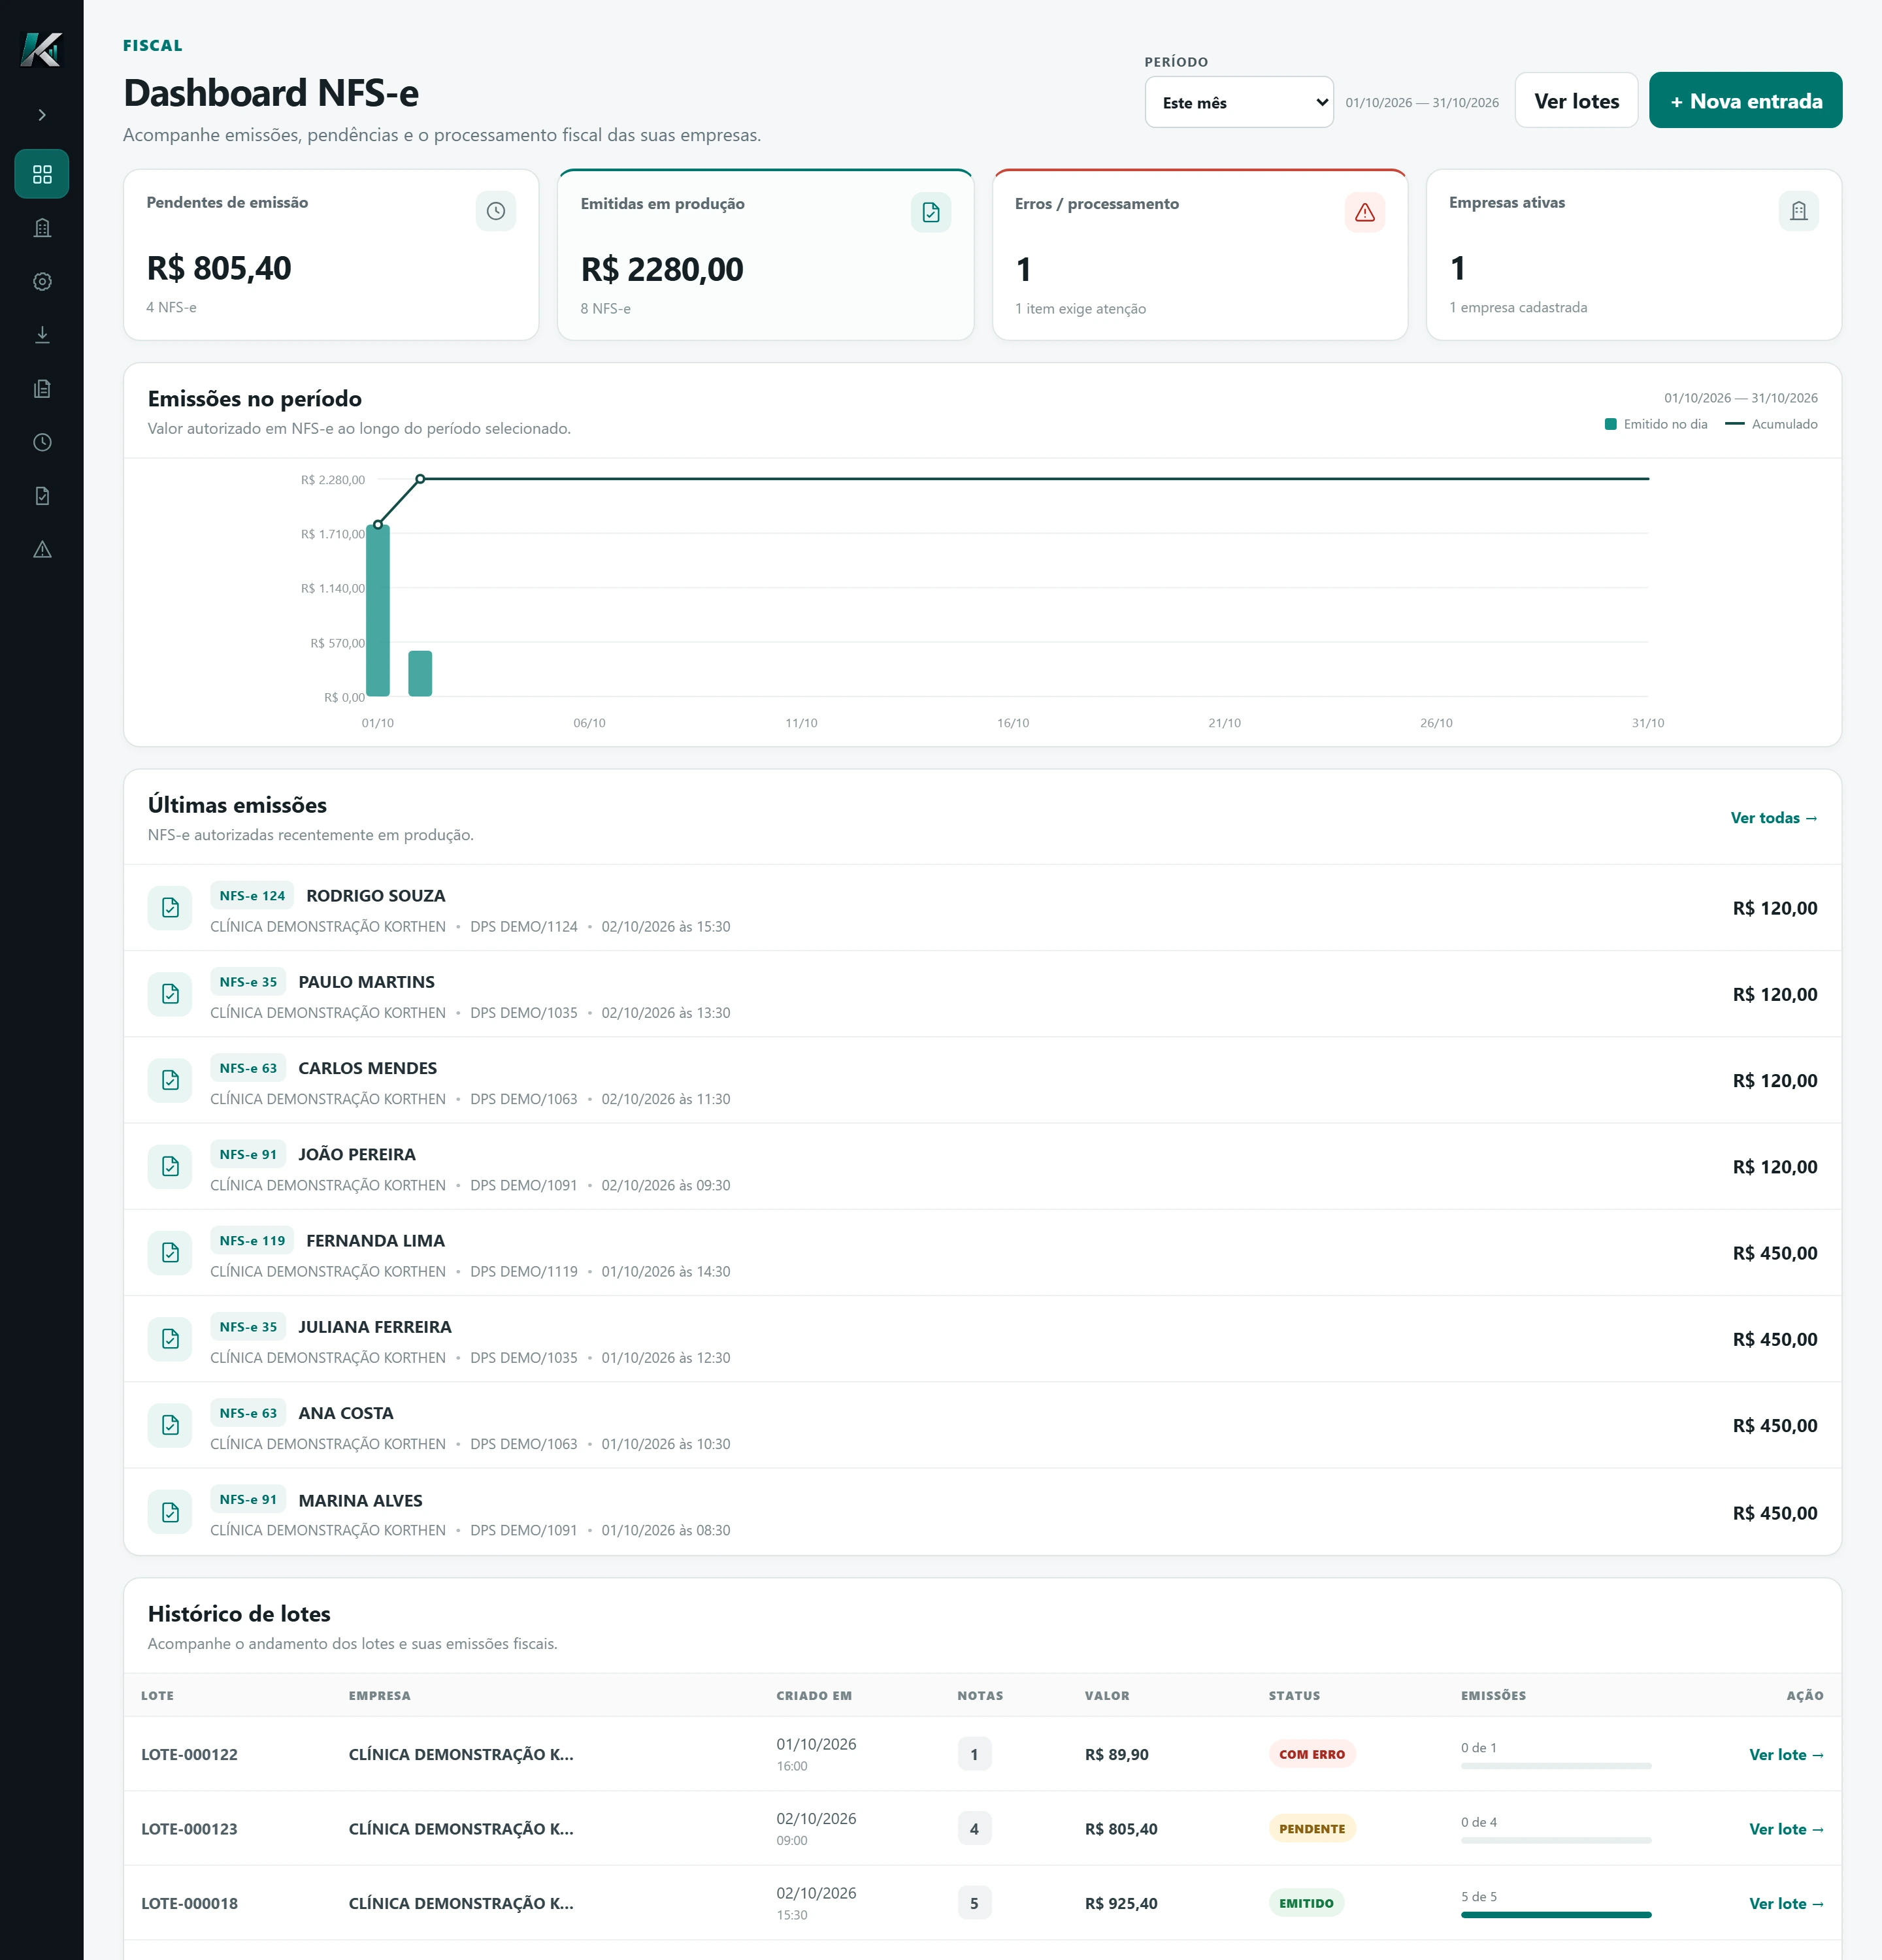Click the building icon on Empresas ativas card
Viewport: 1882px width, 1960px height.
coord(1799,211)
